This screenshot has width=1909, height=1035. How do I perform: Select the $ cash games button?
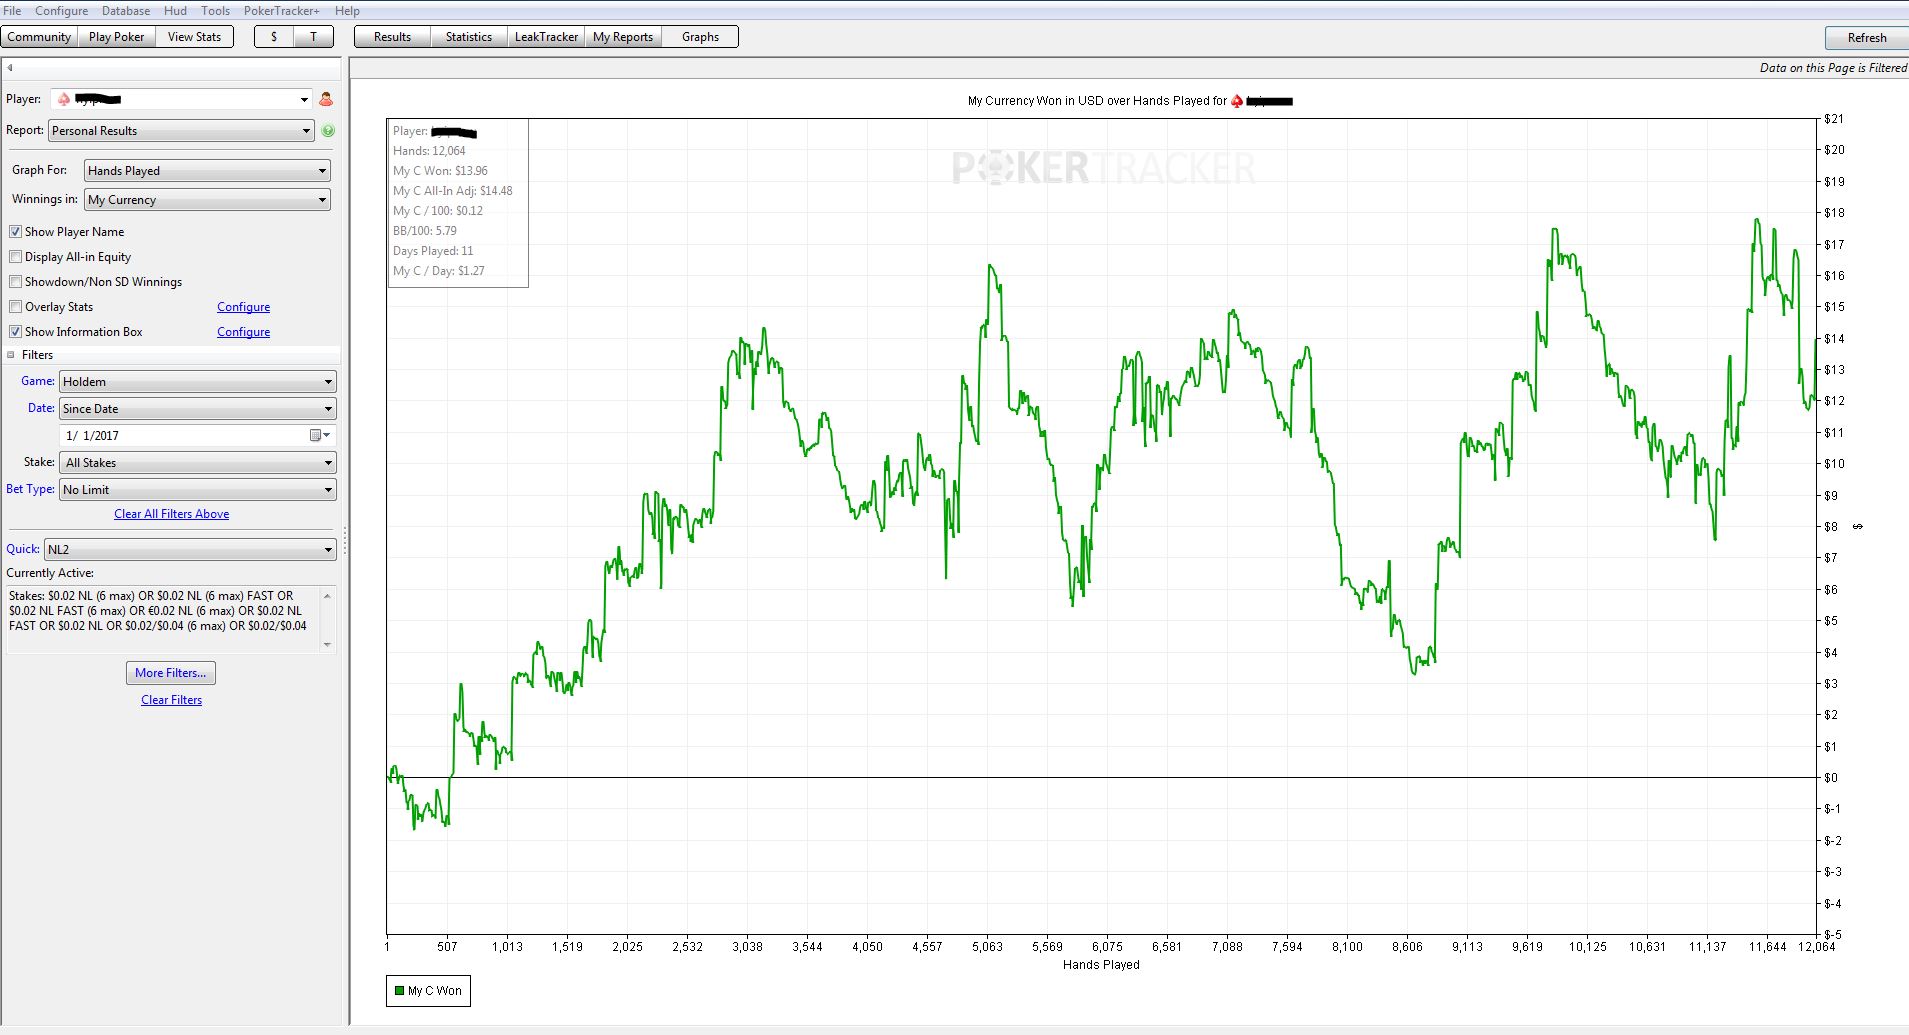274,37
